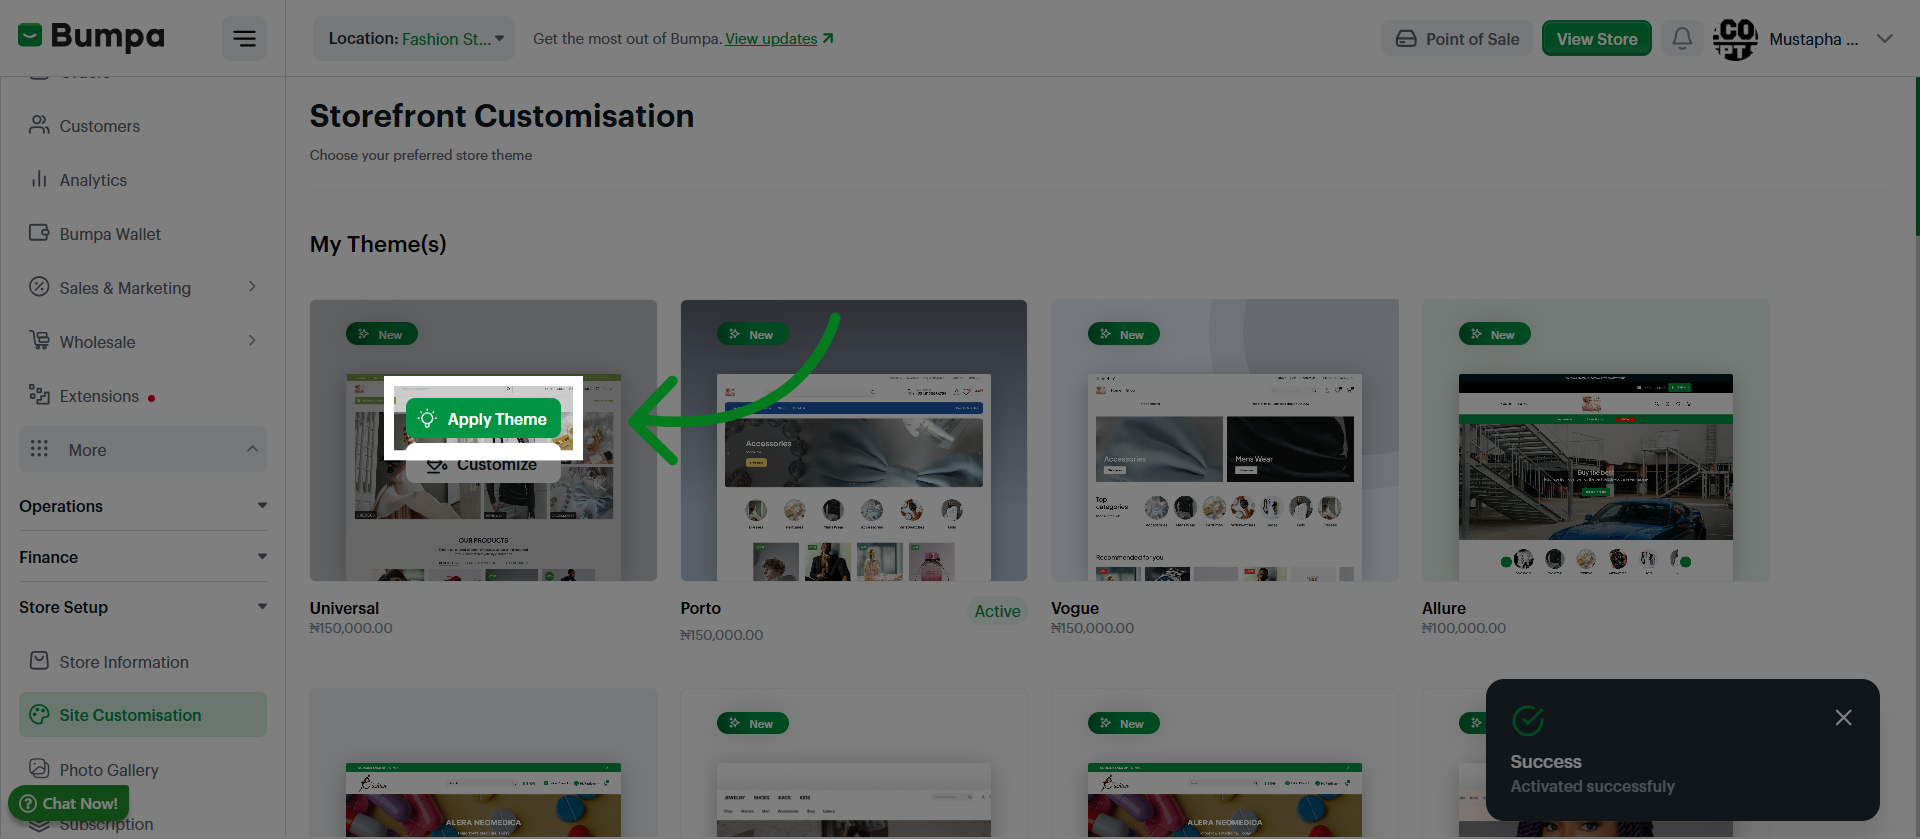
Task: Expand the account dropdown chevron
Action: tap(1885, 38)
